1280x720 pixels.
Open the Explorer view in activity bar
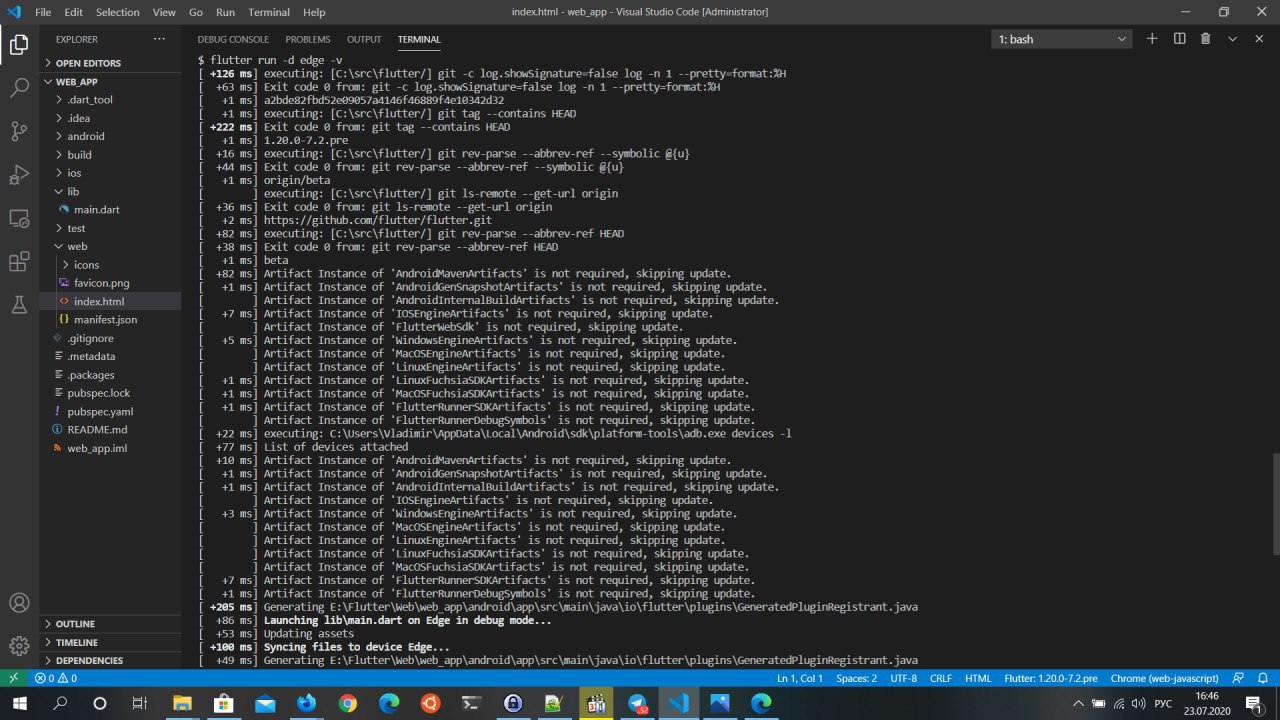click(19, 45)
